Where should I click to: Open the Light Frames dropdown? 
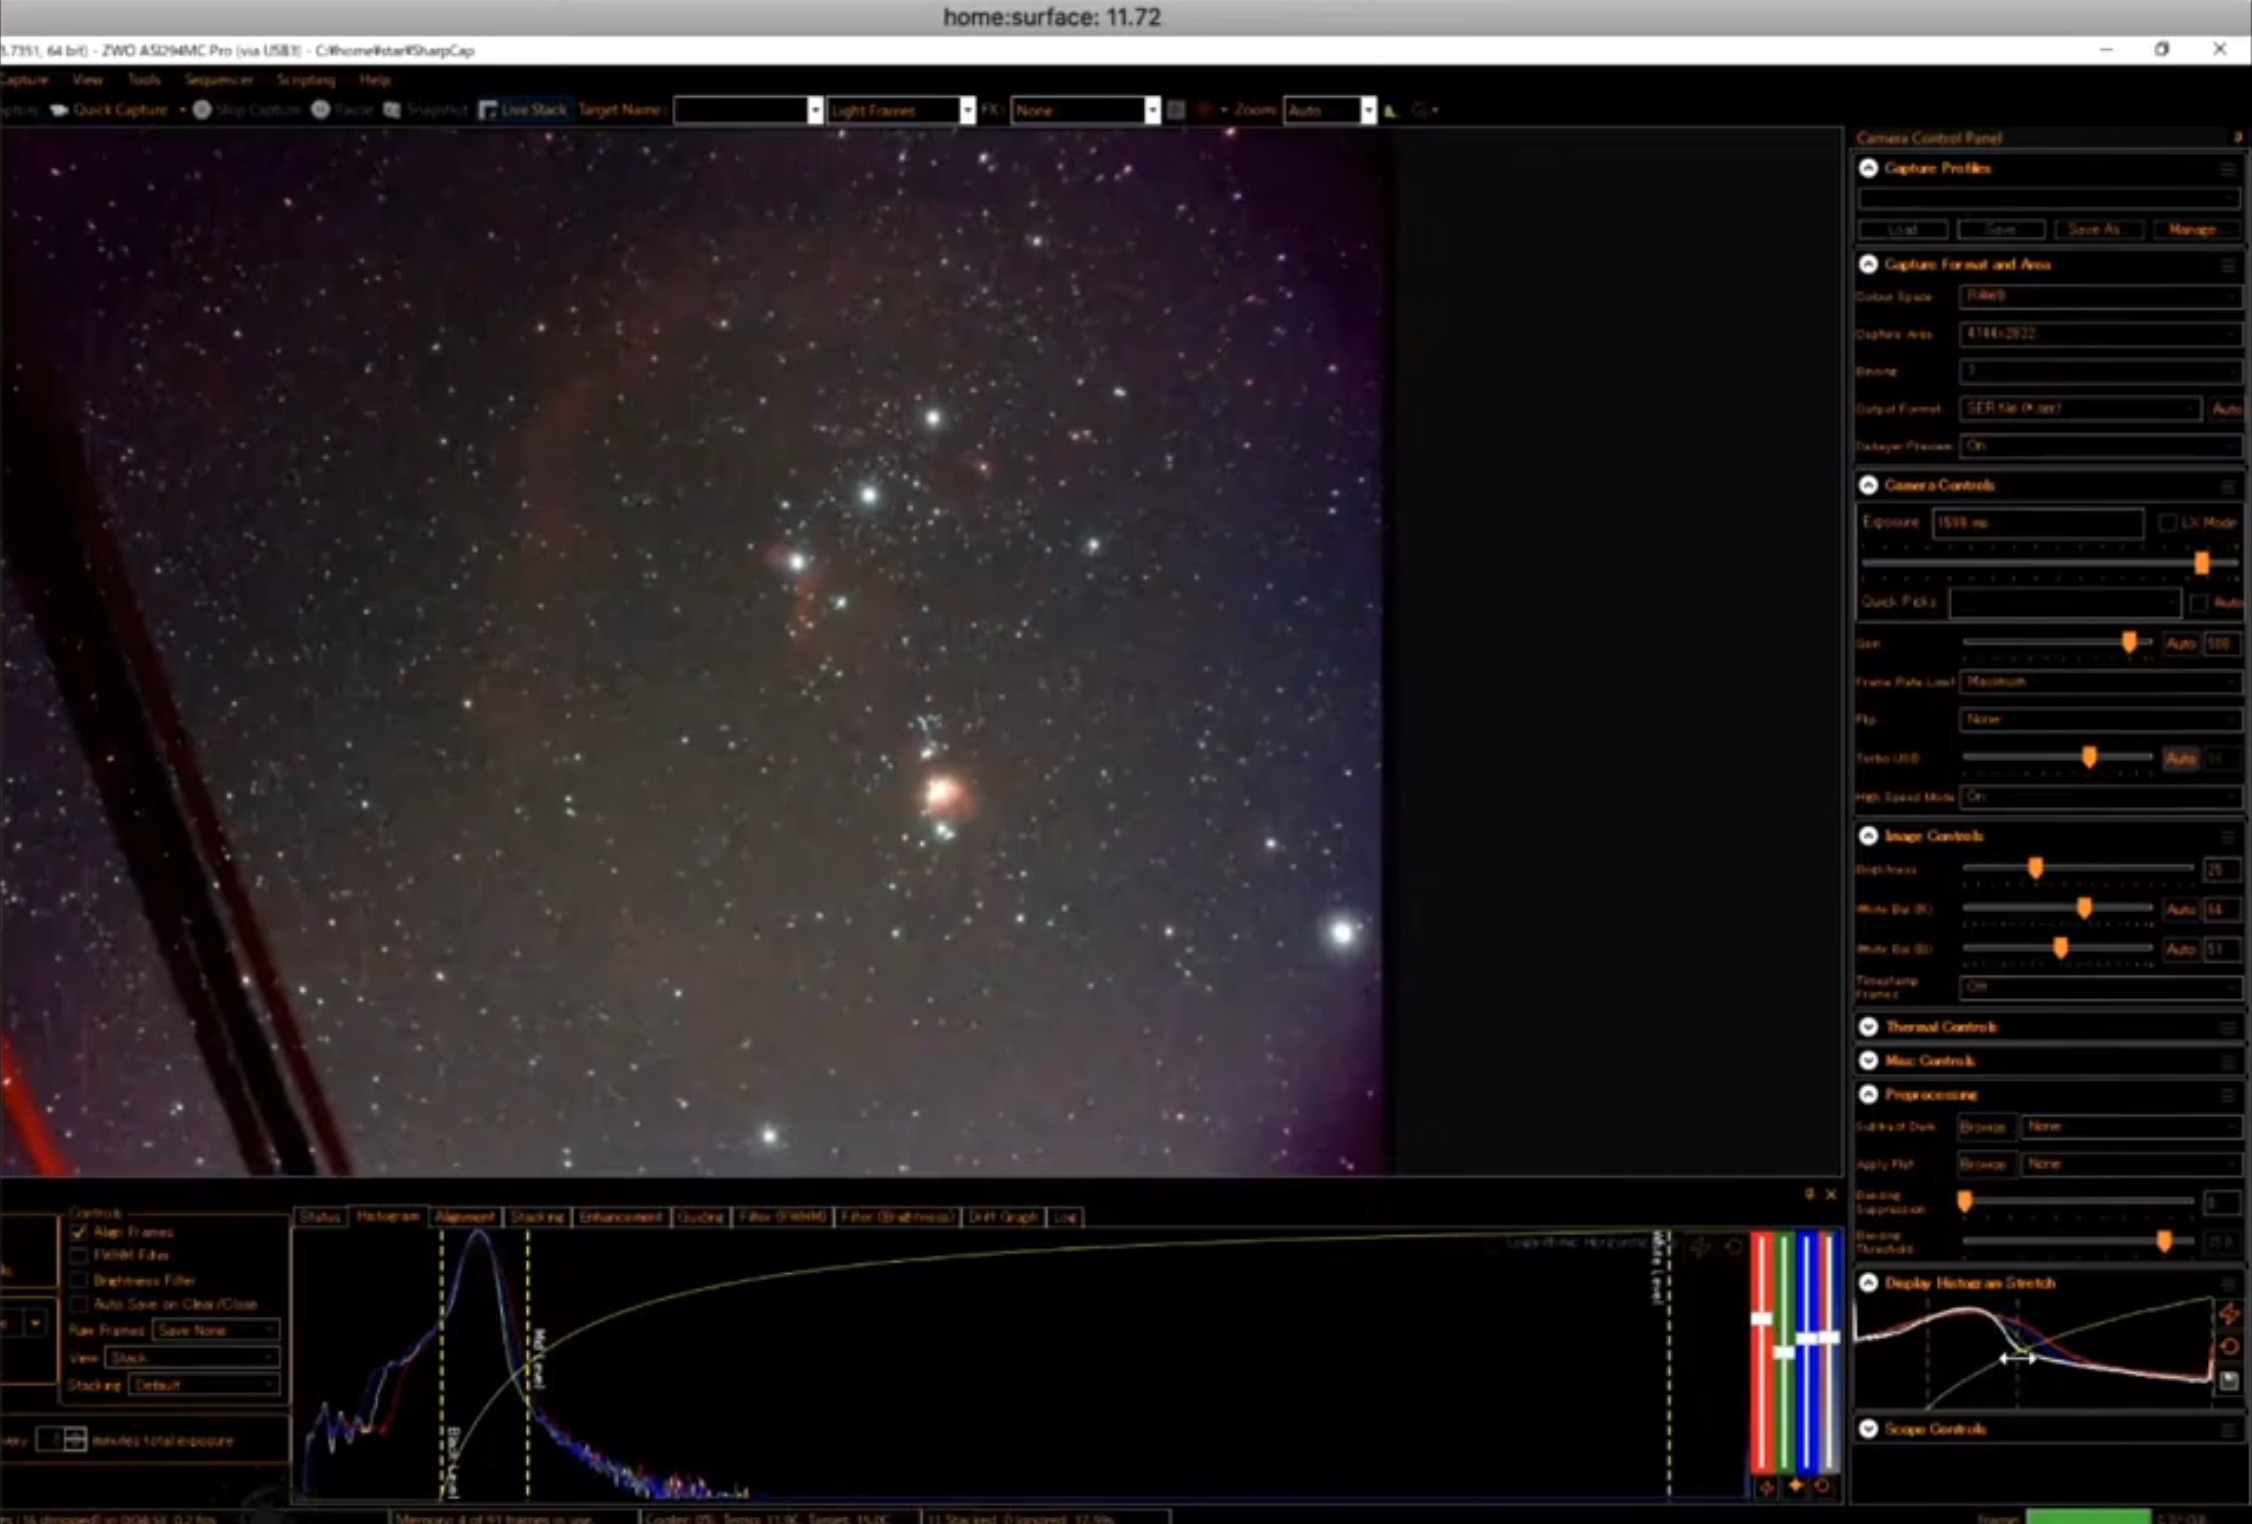click(966, 110)
